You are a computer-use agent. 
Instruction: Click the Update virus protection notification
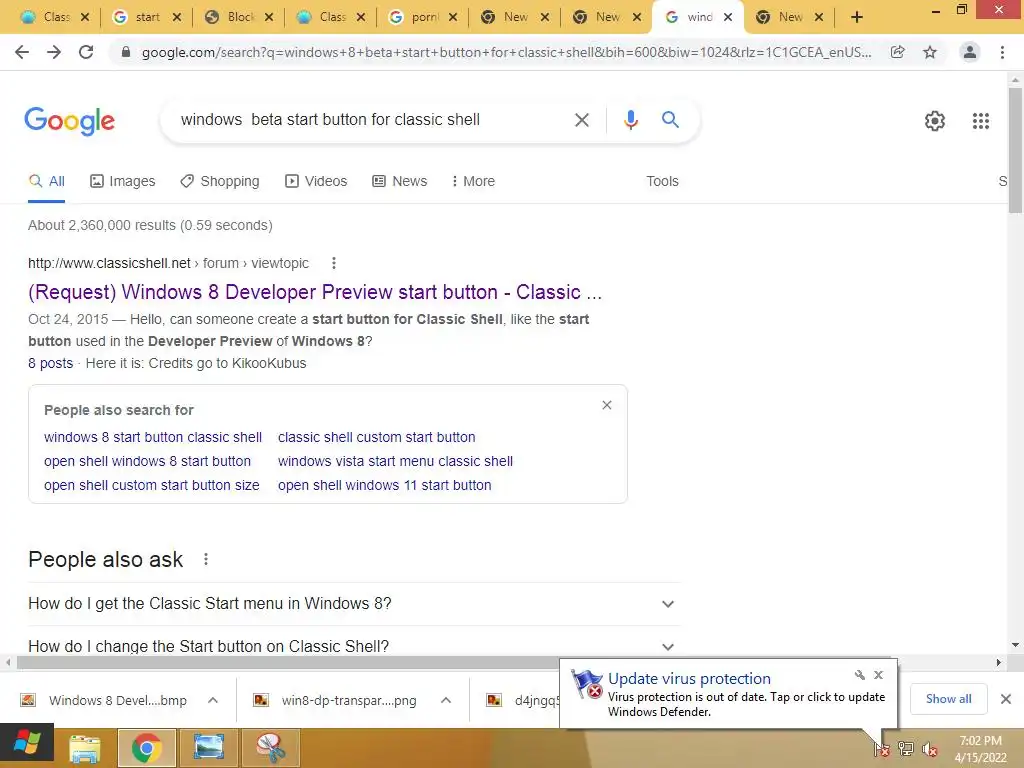click(728, 694)
